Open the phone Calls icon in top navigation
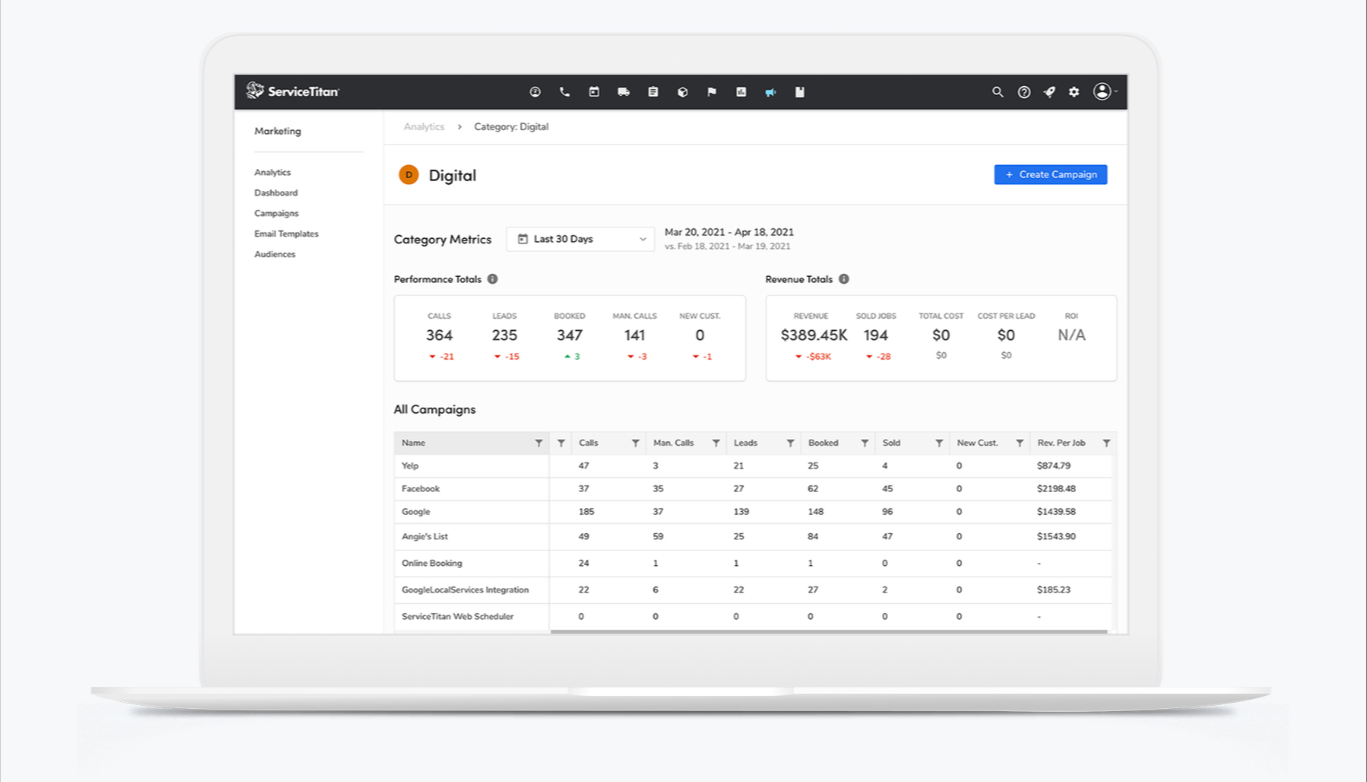 [564, 91]
